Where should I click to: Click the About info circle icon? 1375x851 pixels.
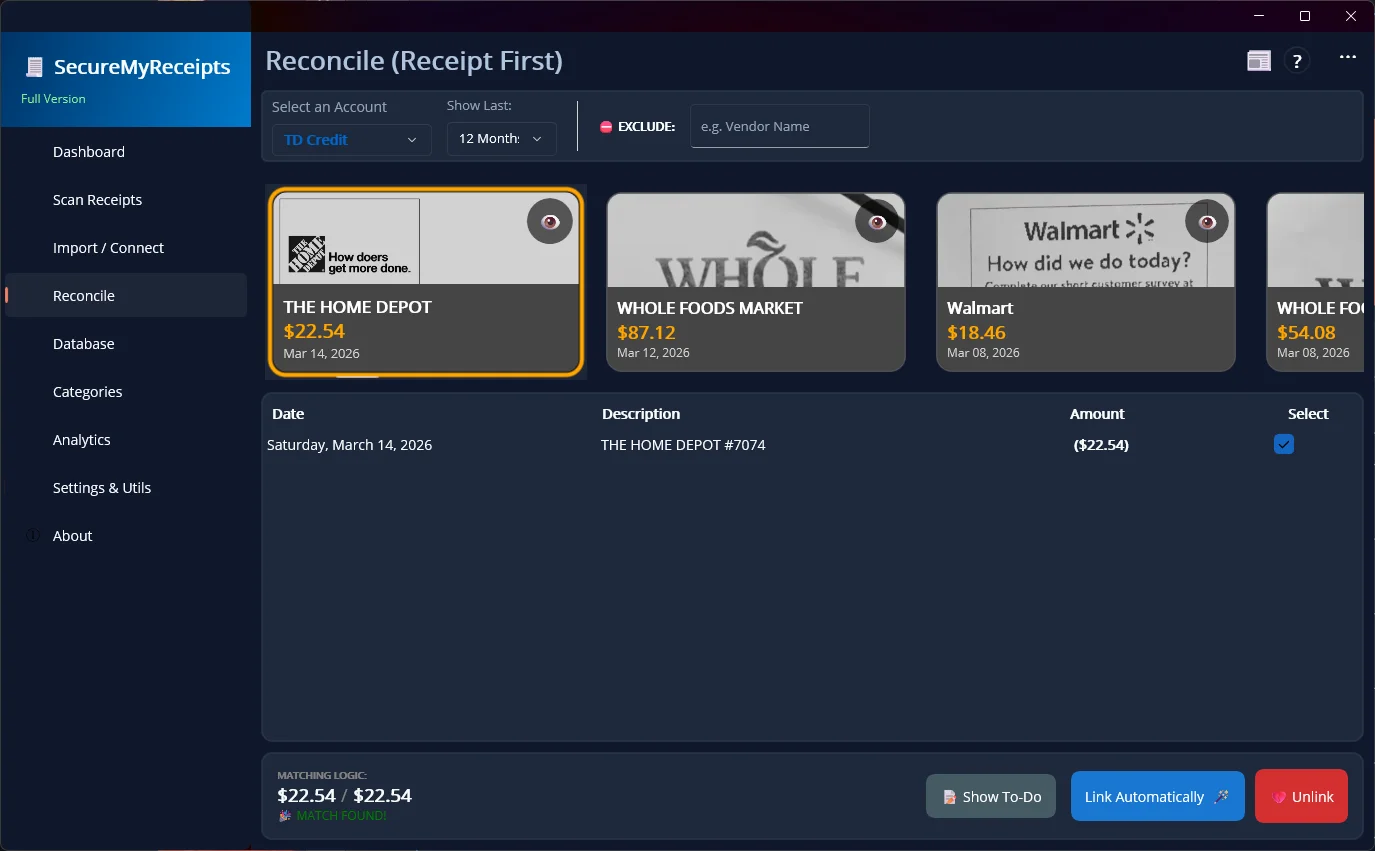(32, 536)
